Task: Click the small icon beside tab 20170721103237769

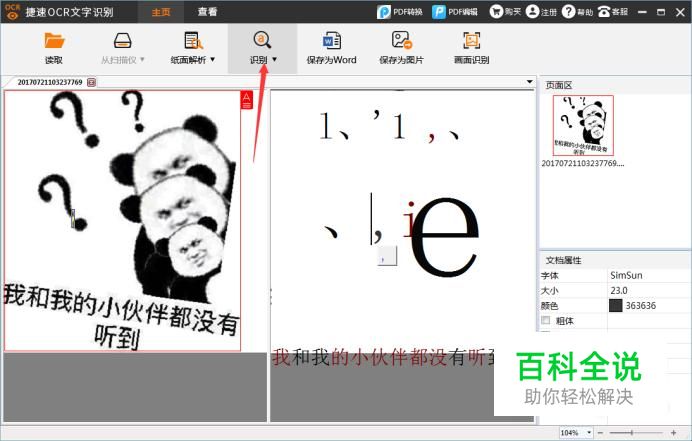Action: coord(91,82)
